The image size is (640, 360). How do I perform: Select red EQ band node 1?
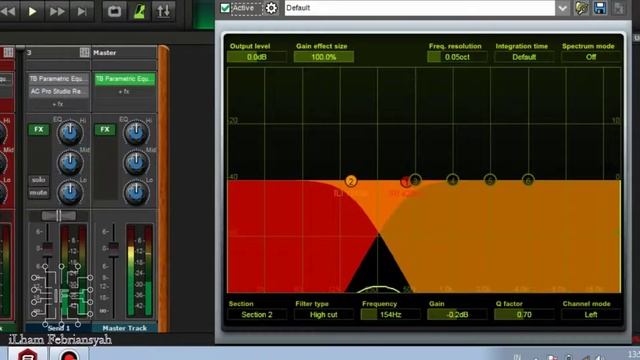tap(405, 182)
